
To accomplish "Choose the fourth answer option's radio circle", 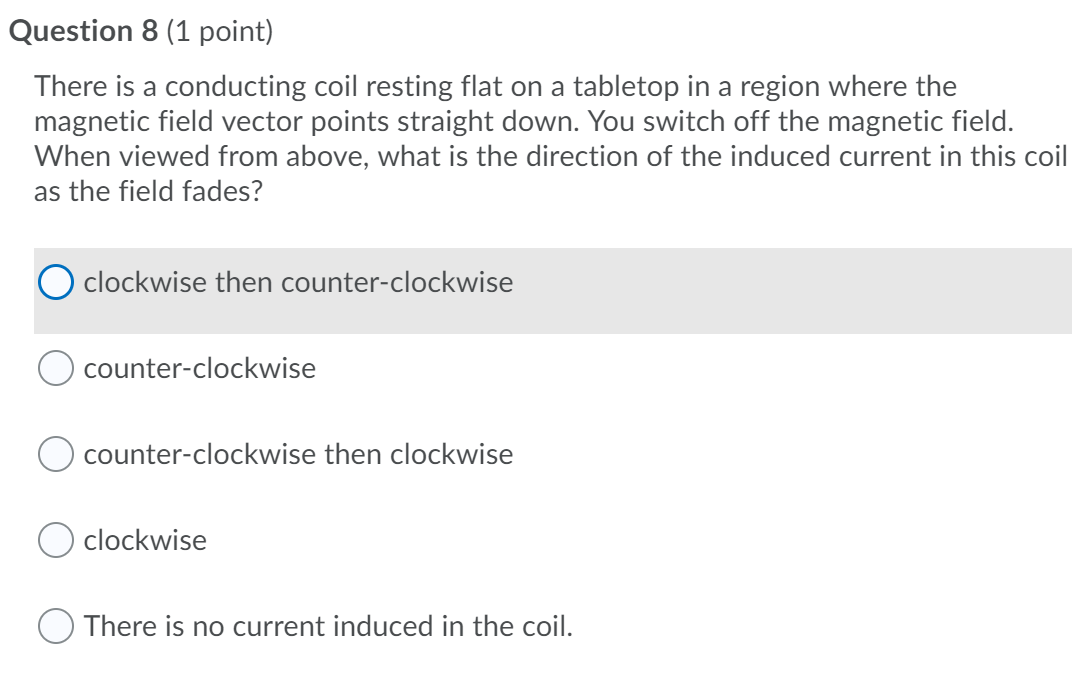I will (54, 540).
